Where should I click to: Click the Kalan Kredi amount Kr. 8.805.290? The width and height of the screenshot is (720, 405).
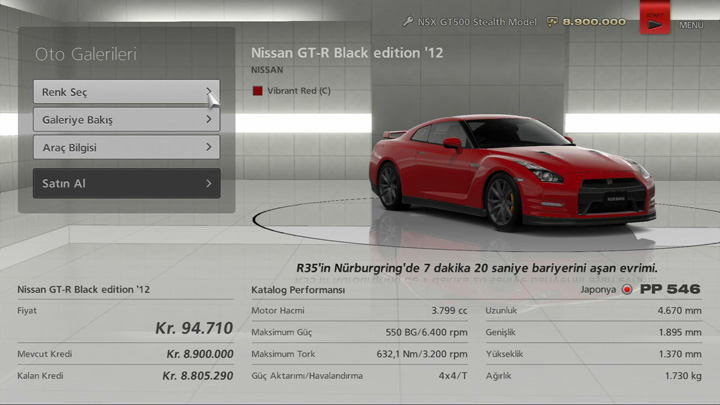coord(197,376)
